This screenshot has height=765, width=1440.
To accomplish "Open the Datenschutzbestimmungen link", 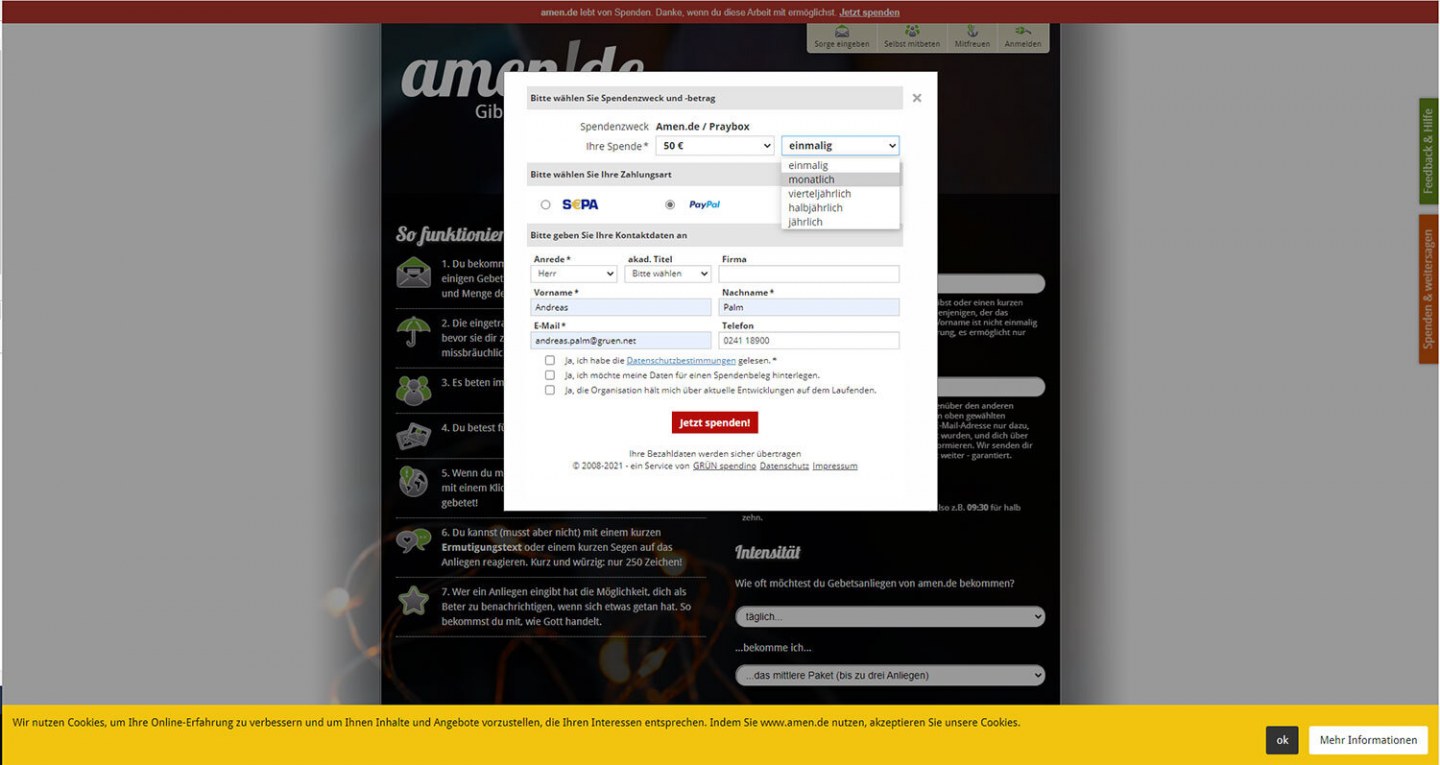I will click(x=681, y=360).
